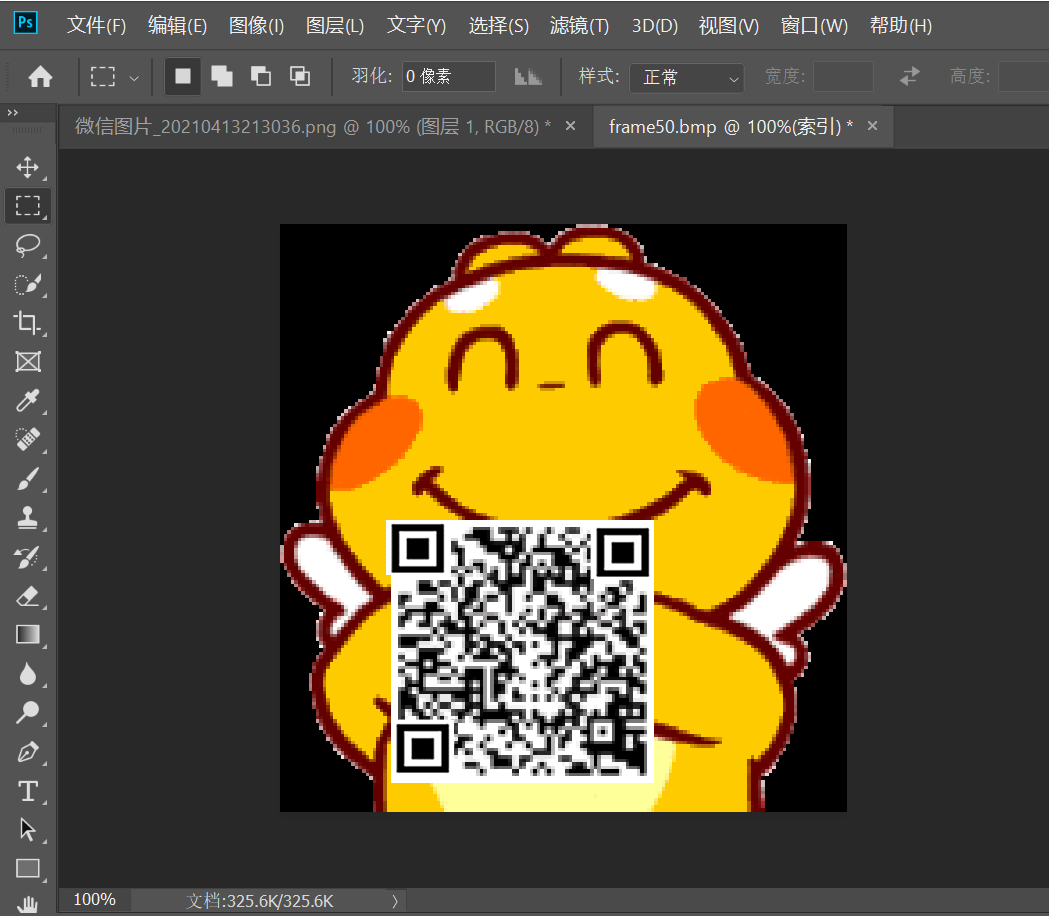Image resolution: width=1049 pixels, height=916 pixels.
Task: Open the 3D(D) menu
Action: tap(655, 25)
